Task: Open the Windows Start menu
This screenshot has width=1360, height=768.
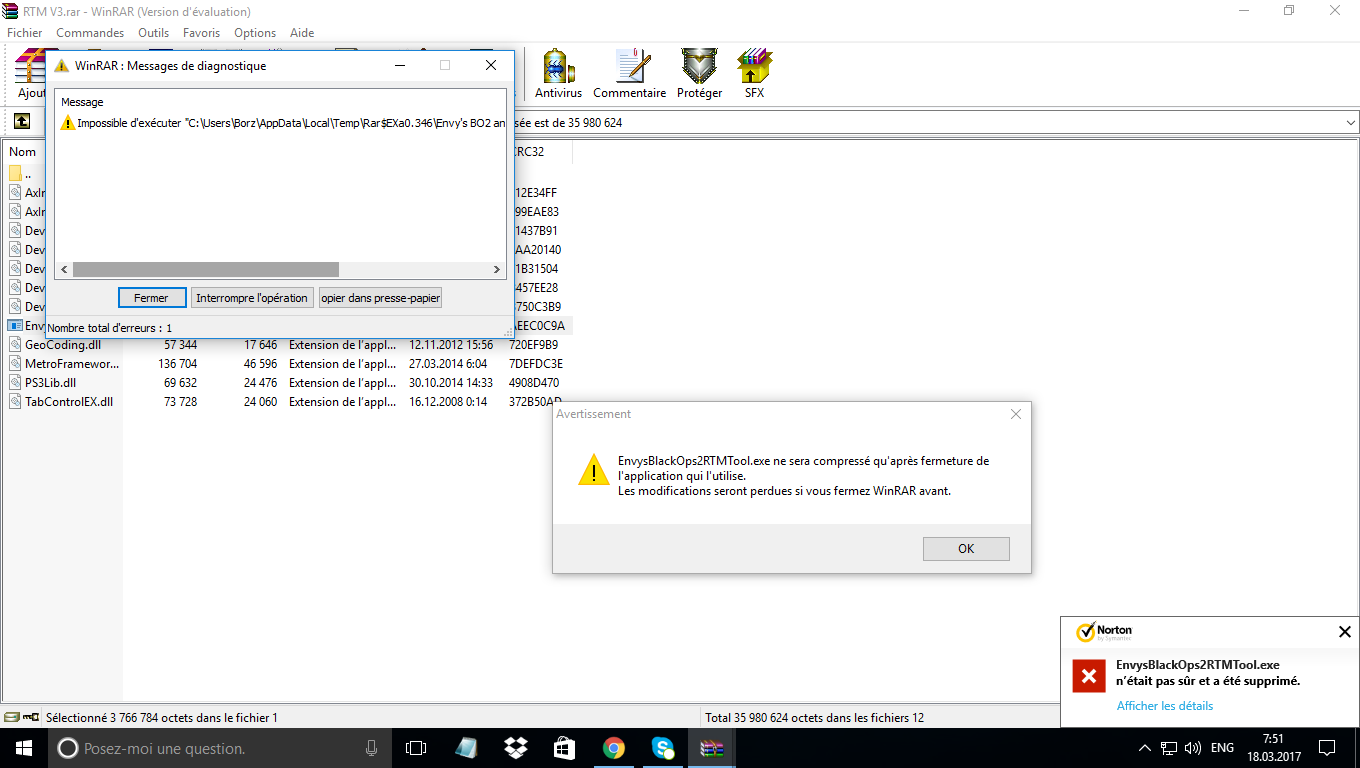Action: point(24,748)
